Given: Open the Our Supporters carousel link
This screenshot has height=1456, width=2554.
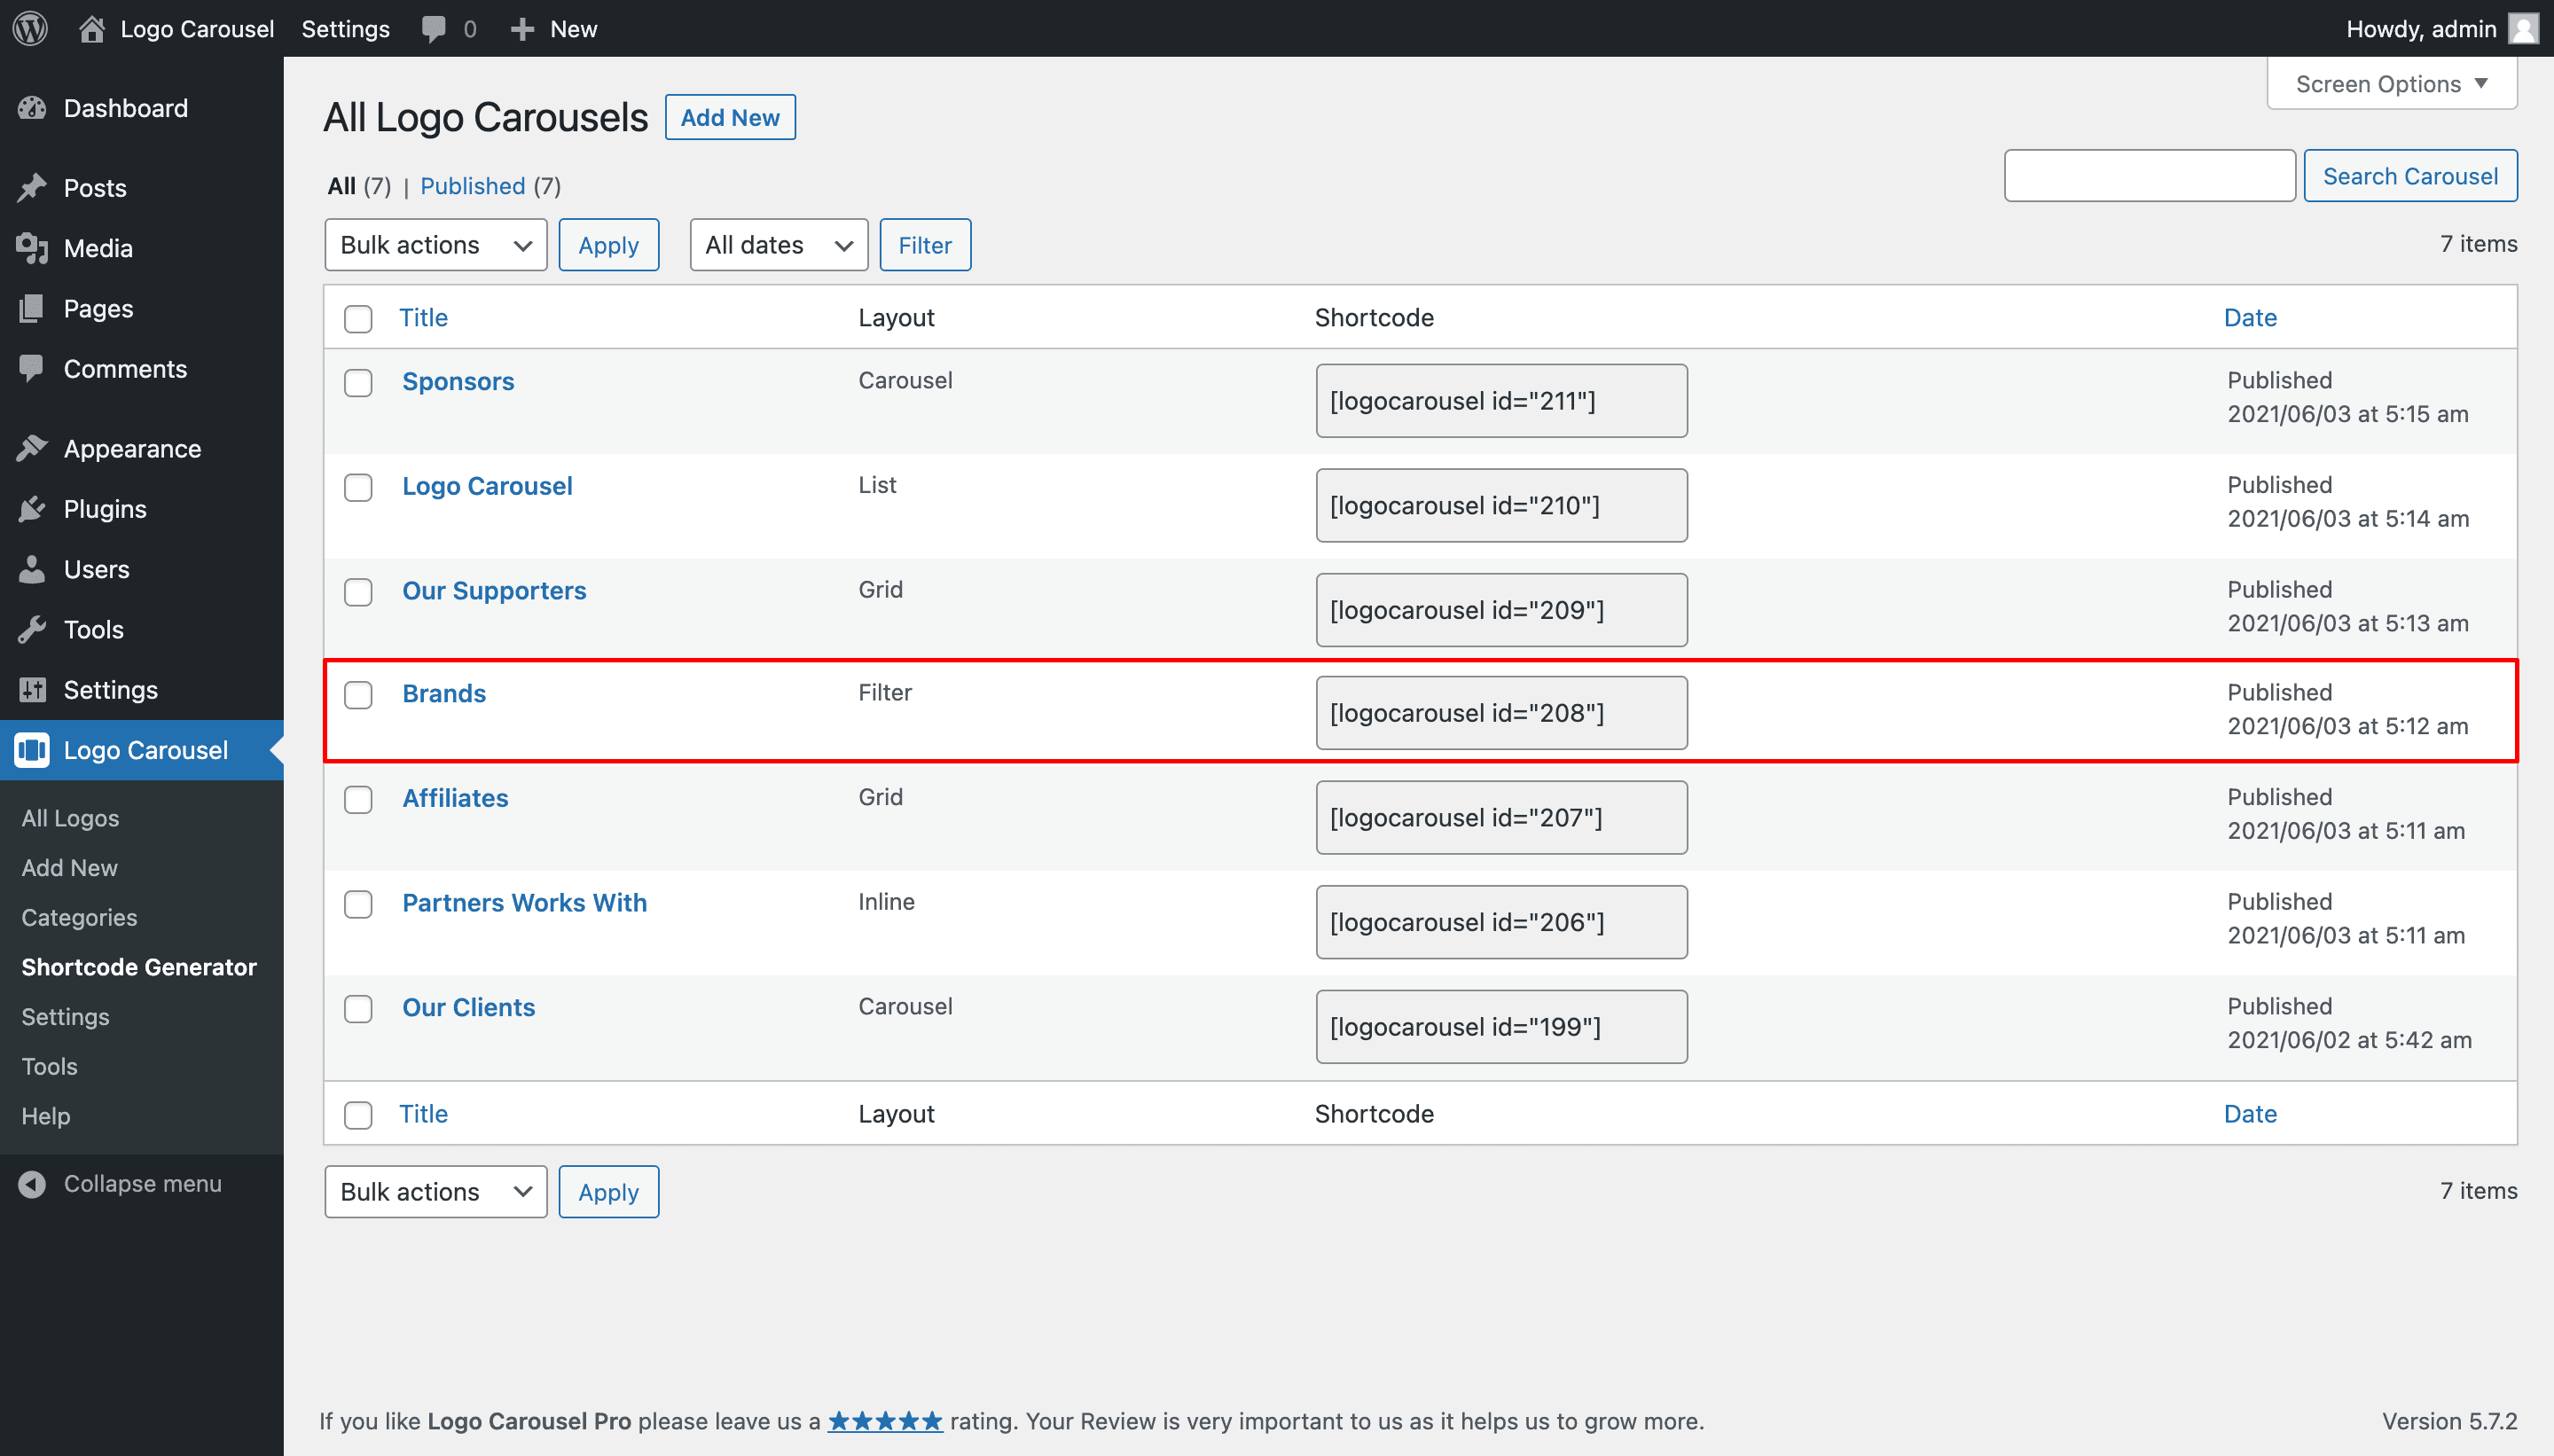Looking at the screenshot, I should point(494,590).
